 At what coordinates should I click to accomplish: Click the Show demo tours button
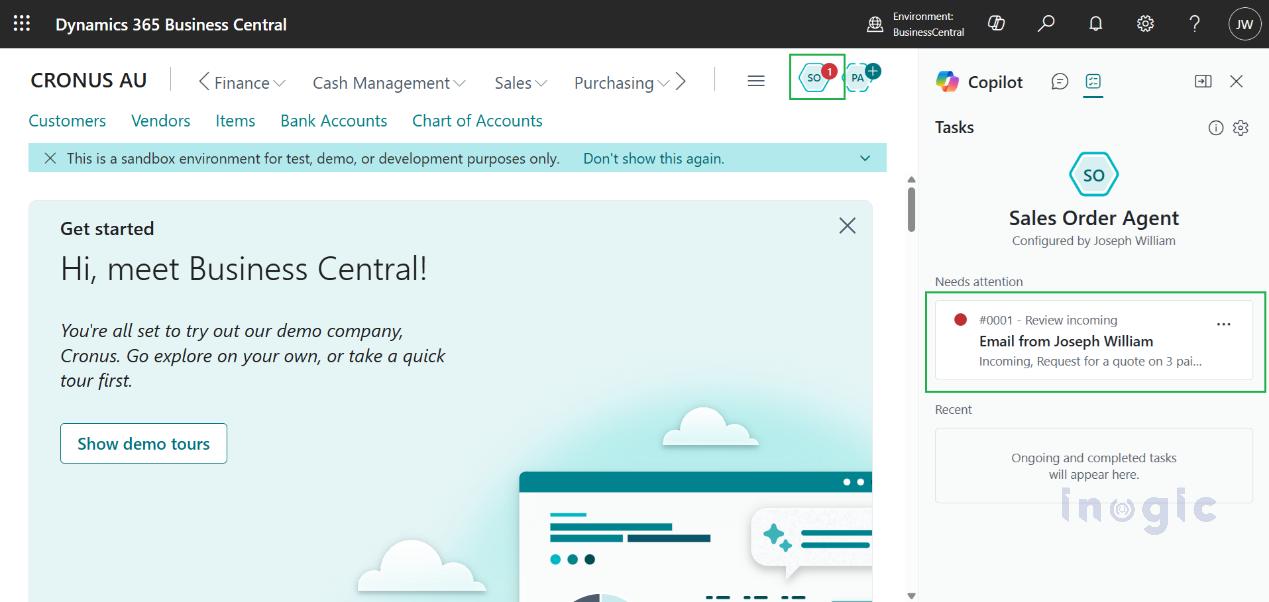143,443
